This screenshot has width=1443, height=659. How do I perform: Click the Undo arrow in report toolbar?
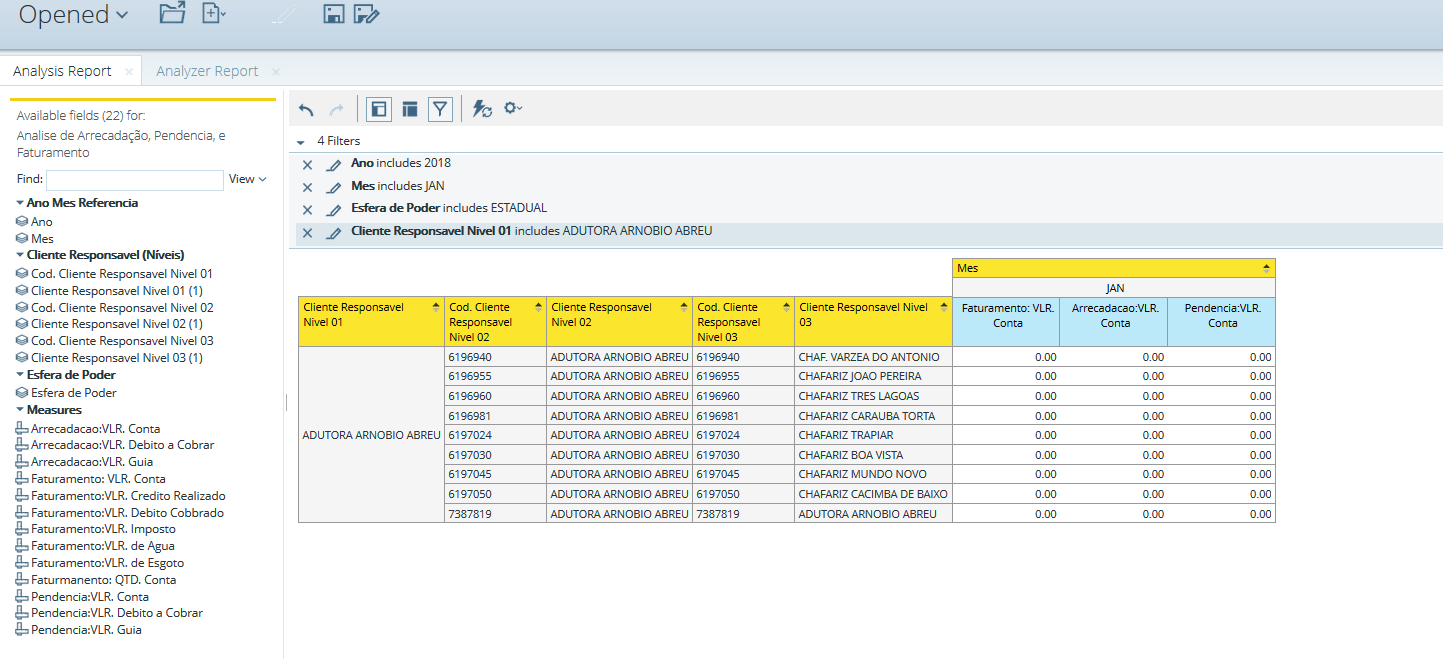307,109
